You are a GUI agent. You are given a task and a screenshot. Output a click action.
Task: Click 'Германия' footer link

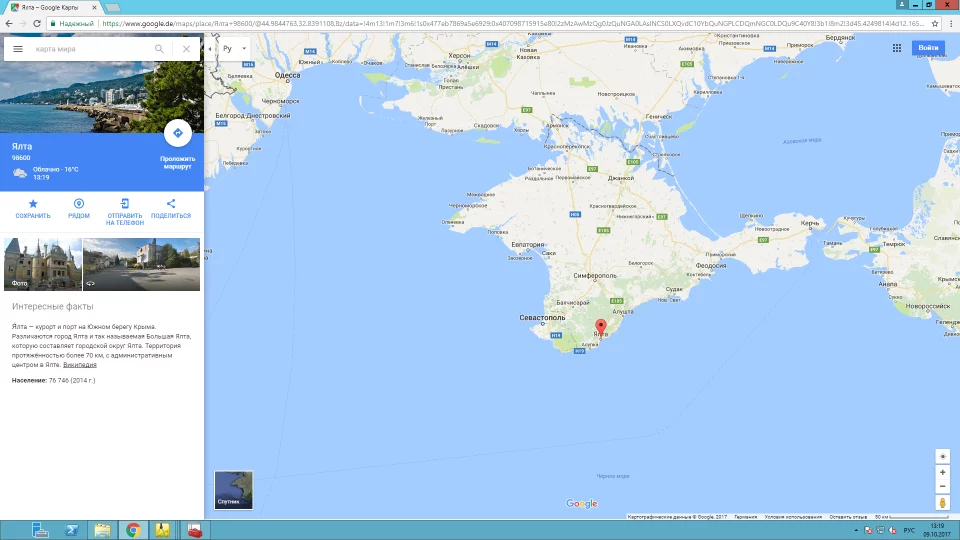(746, 517)
